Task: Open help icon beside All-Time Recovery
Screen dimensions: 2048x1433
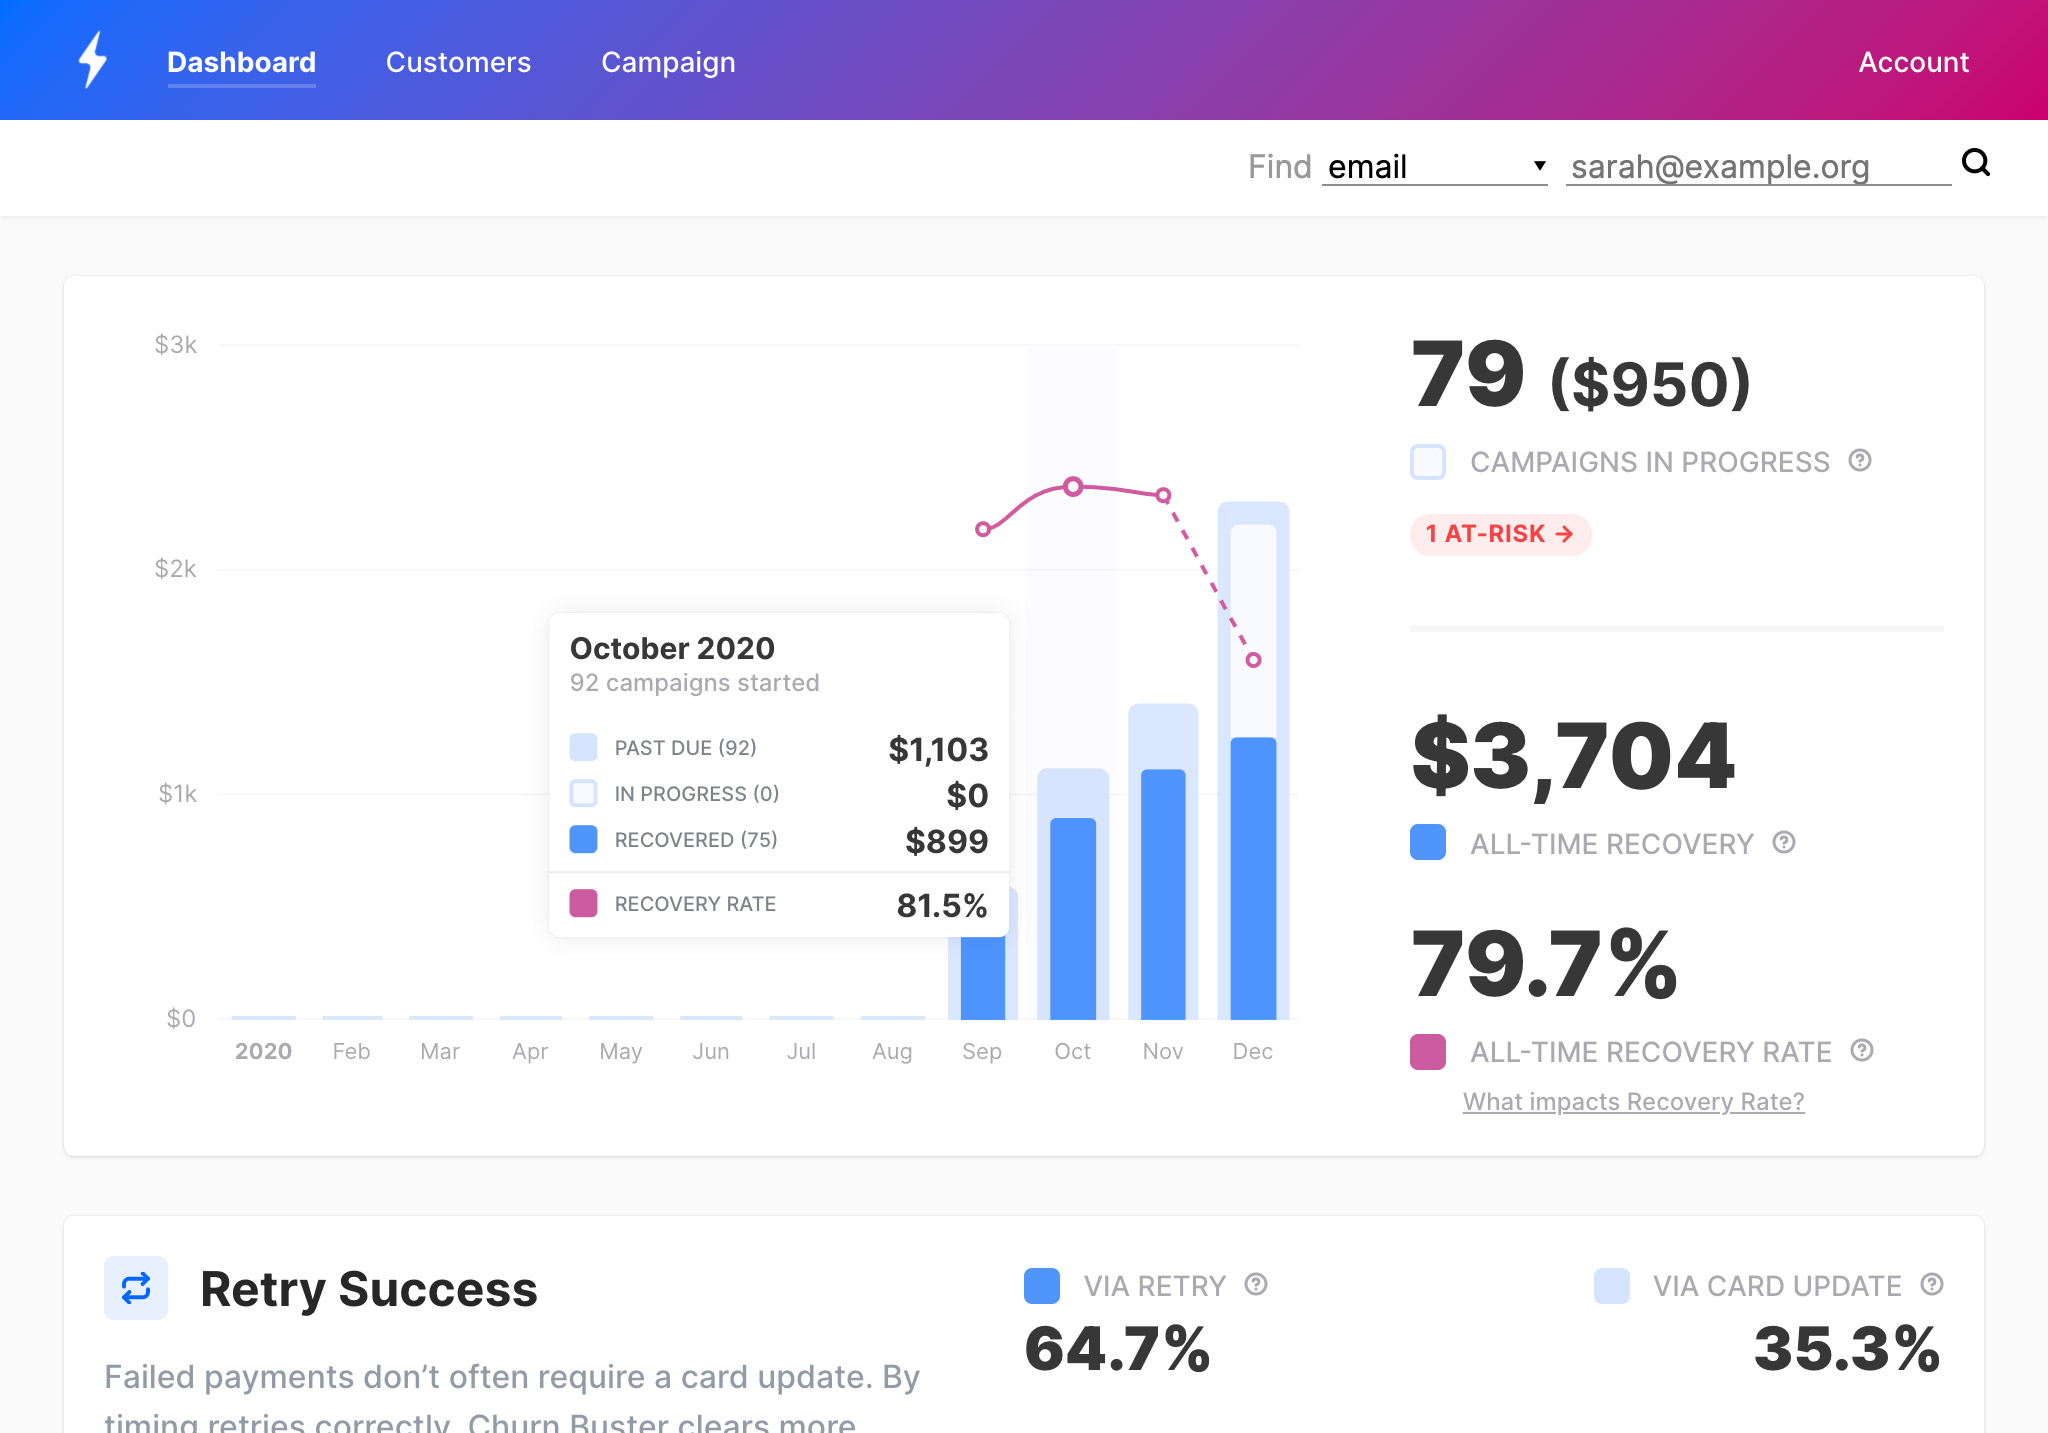Action: 1784,842
